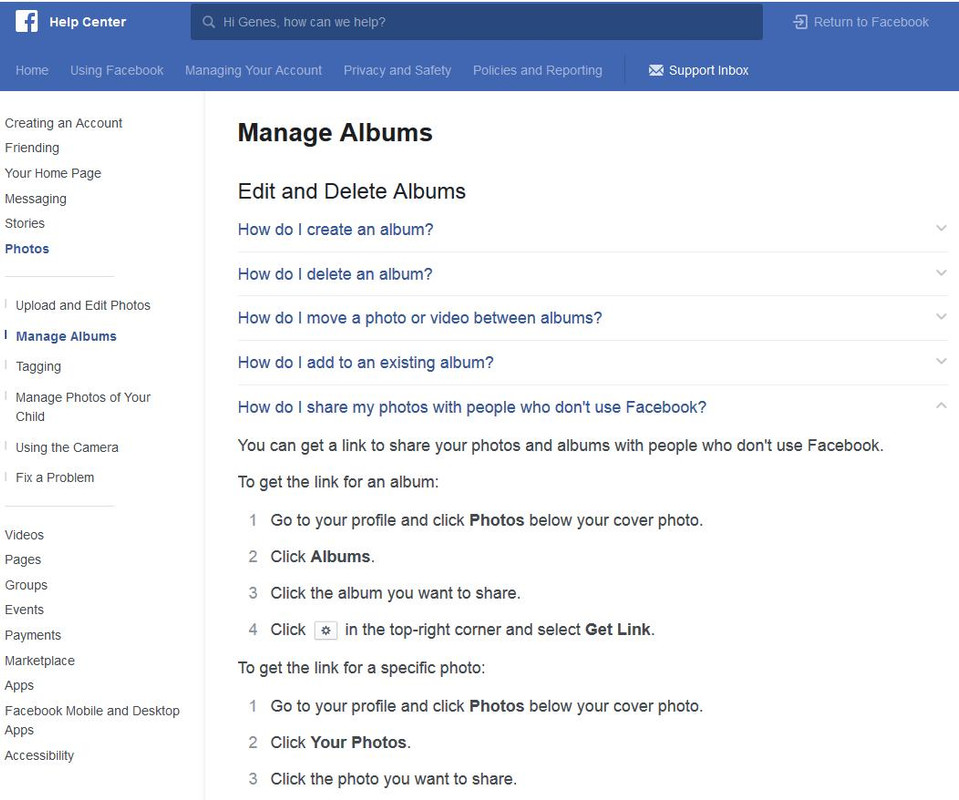The height and width of the screenshot is (800, 959).
Task: Click "To get the link for a specific photo:"
Action: pyautogui.click(x=361, y=668)
